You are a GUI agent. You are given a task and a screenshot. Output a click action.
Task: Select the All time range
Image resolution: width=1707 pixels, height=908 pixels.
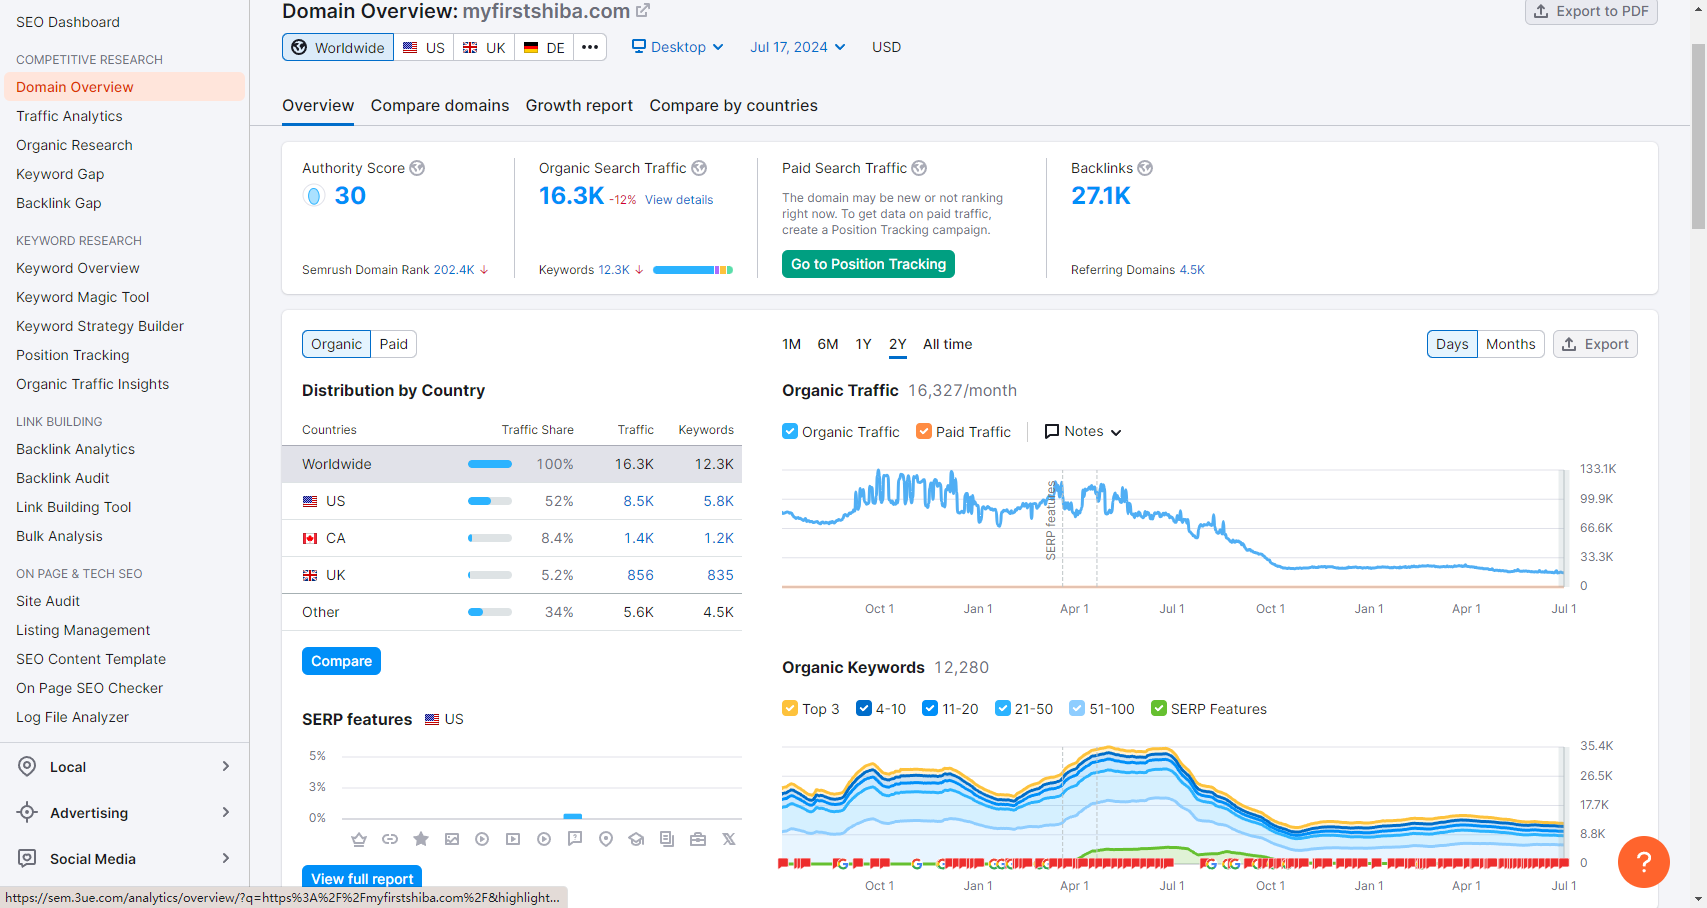(x=947, y=344)
